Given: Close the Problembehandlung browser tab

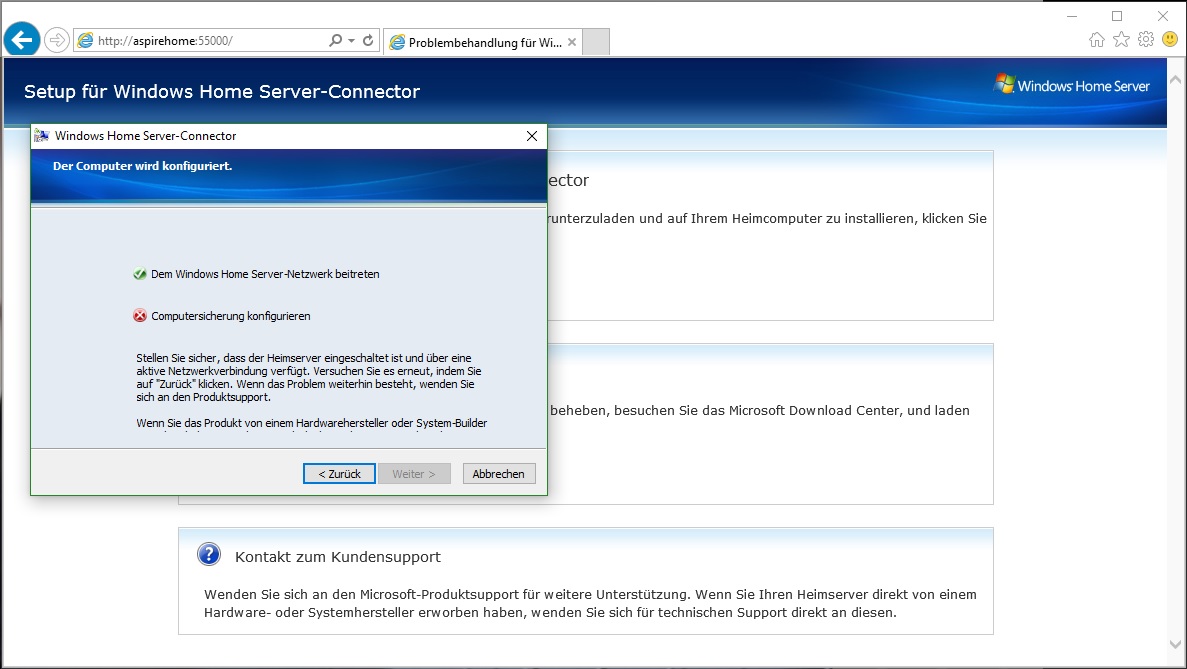Looking at the screenshot, I should coord(572,43).
